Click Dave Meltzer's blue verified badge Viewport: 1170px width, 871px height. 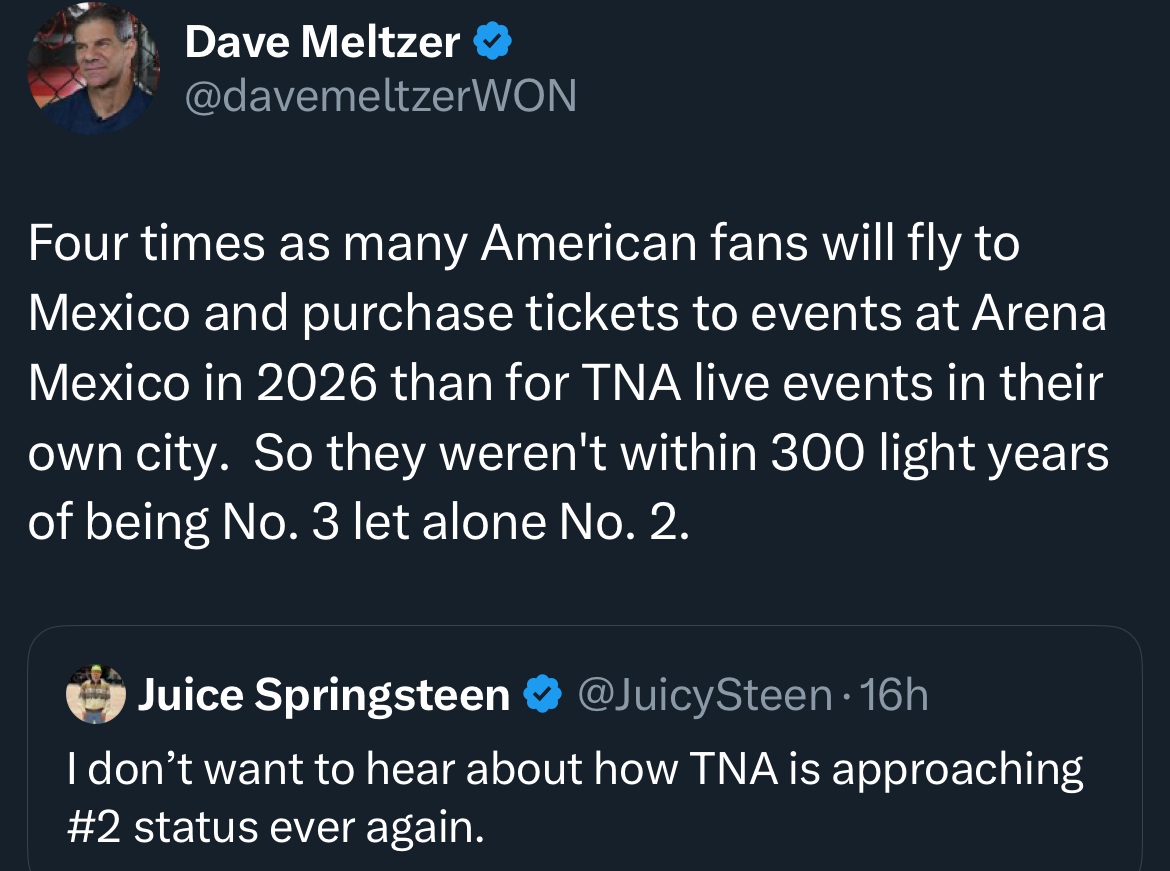[x=492, y=42]
